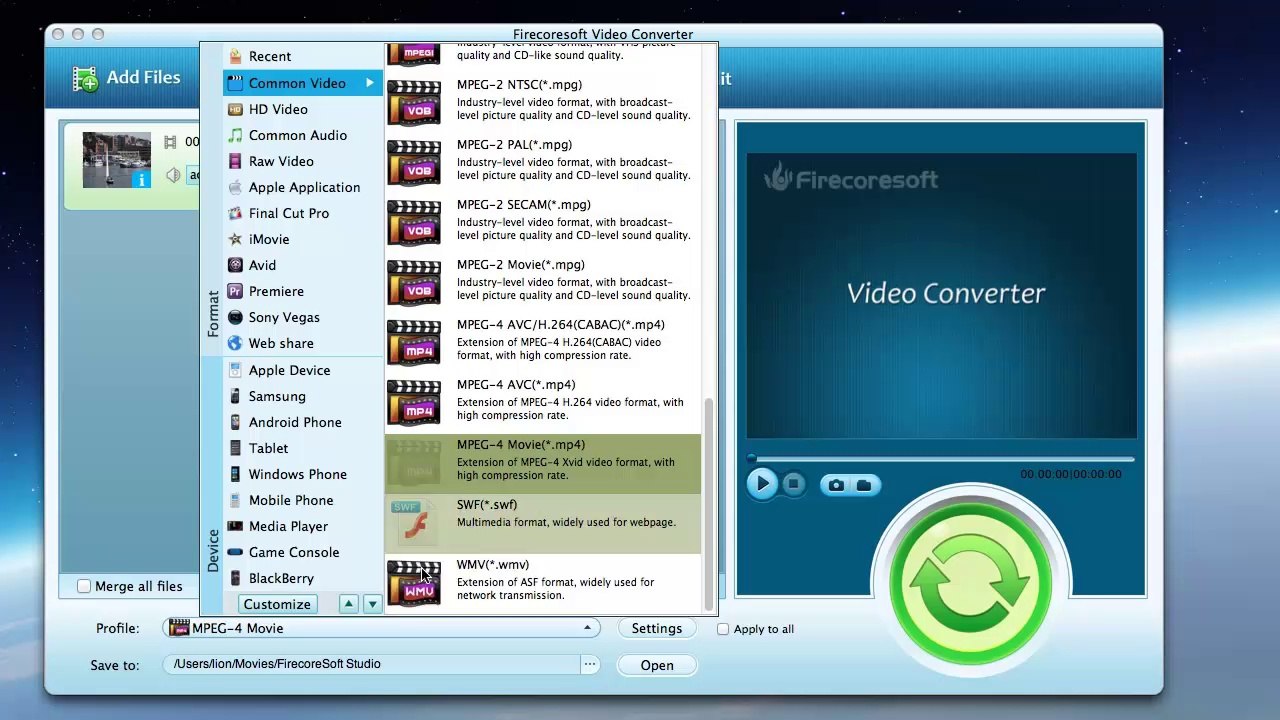Play the preview video
The width and height of the screenshot is (1280, 720).
pyautogui.click(x=762, y=484)
